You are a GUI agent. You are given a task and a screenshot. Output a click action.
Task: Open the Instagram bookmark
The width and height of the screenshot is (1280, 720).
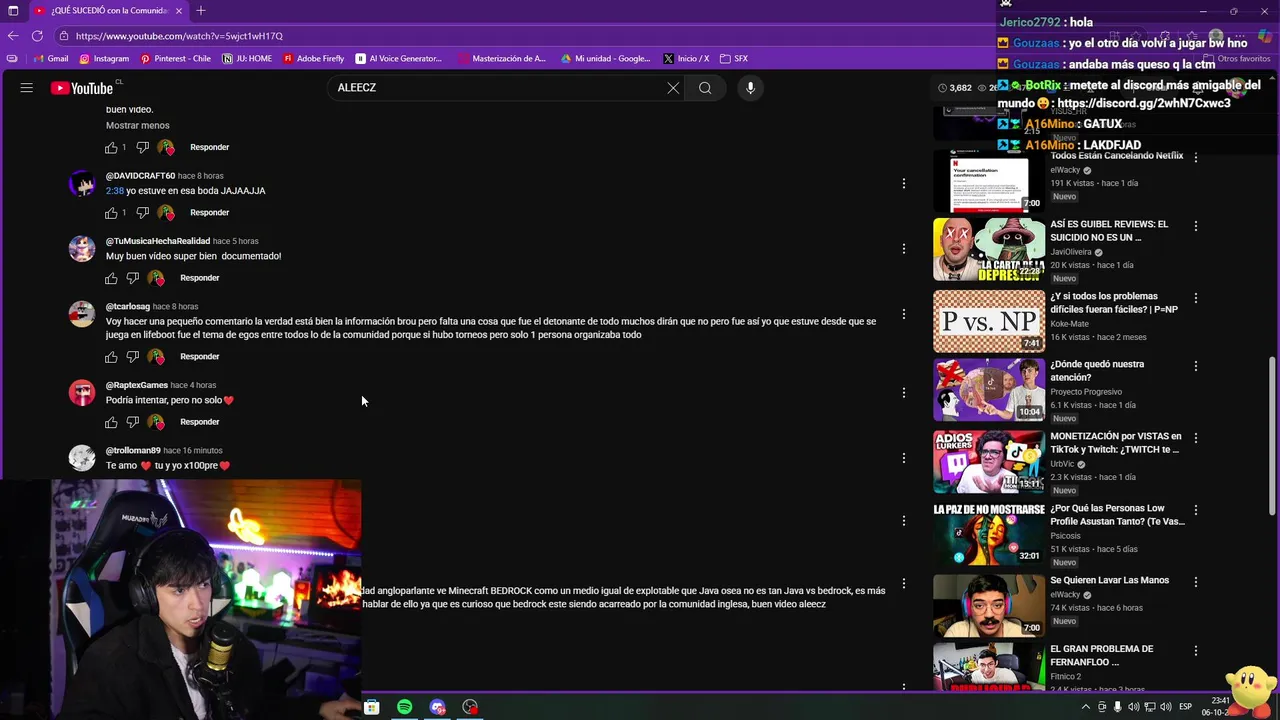[104, 59]
